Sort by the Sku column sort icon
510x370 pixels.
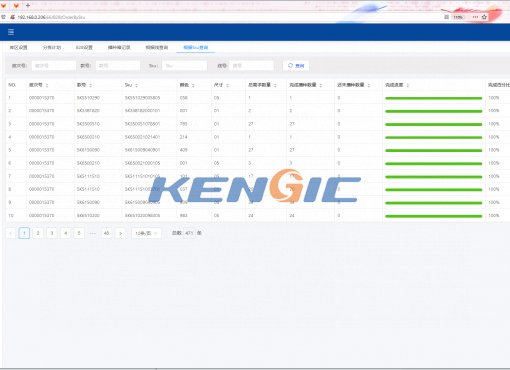136,85
